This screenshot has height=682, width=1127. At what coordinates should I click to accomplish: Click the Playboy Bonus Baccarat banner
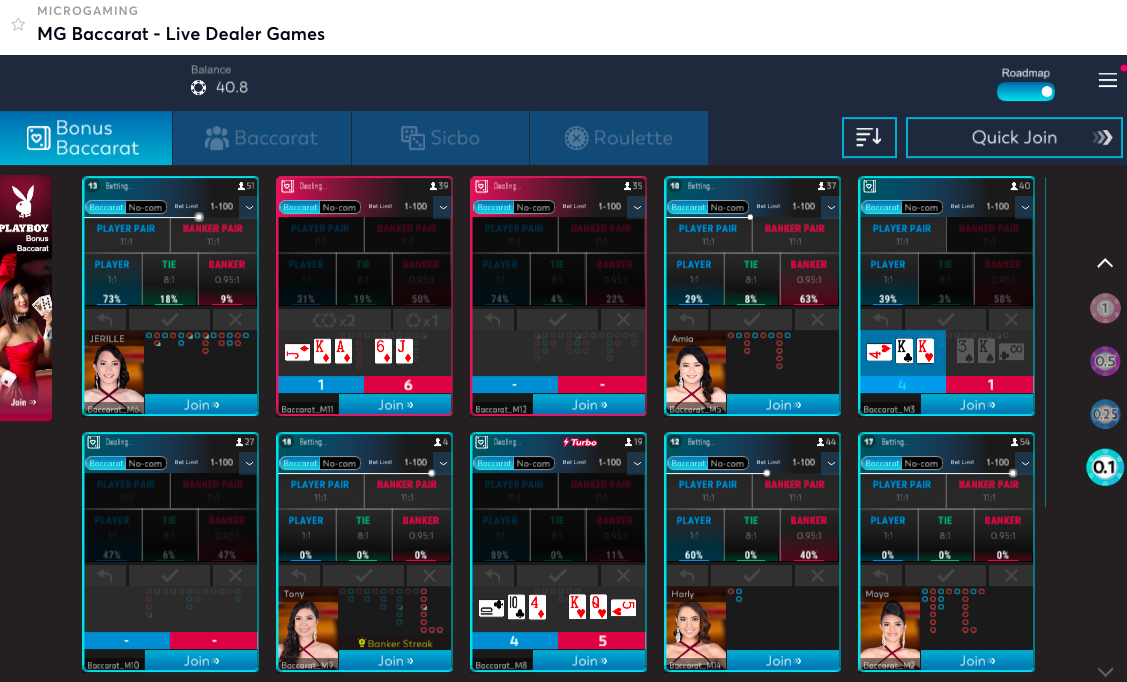tap(25, 300)
